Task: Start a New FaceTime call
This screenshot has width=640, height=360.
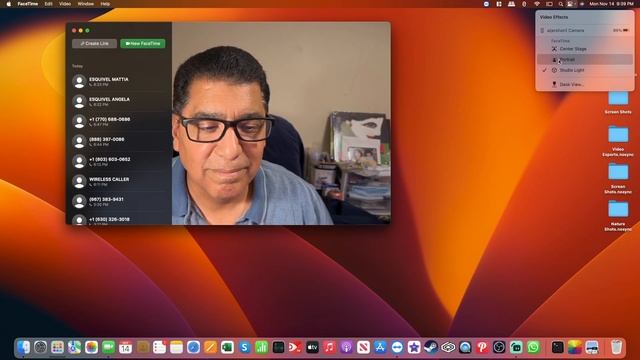Action: pos(143,43)
